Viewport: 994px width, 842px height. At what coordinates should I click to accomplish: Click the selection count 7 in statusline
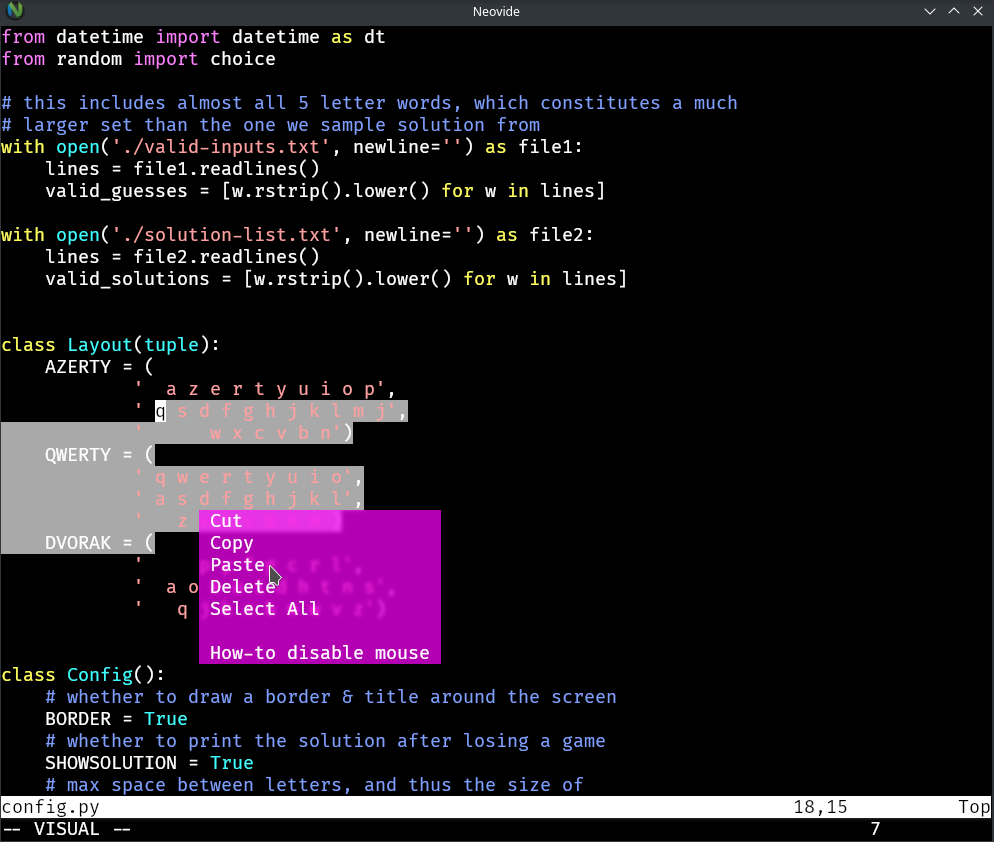coord(874,828)
